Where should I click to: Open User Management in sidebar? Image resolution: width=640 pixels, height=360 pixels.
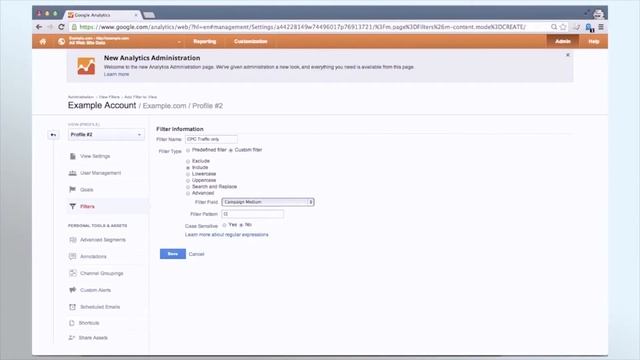click(x=100, y=173)
